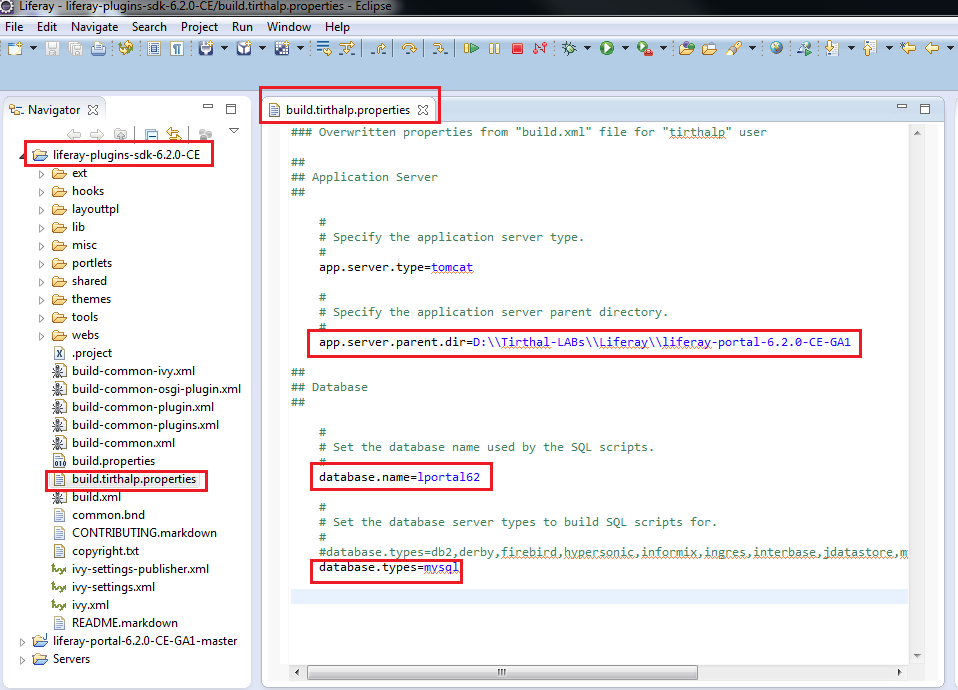Click the Open Type folder icon
This screenshot has height=690, width=958.
tap(687, 48)
